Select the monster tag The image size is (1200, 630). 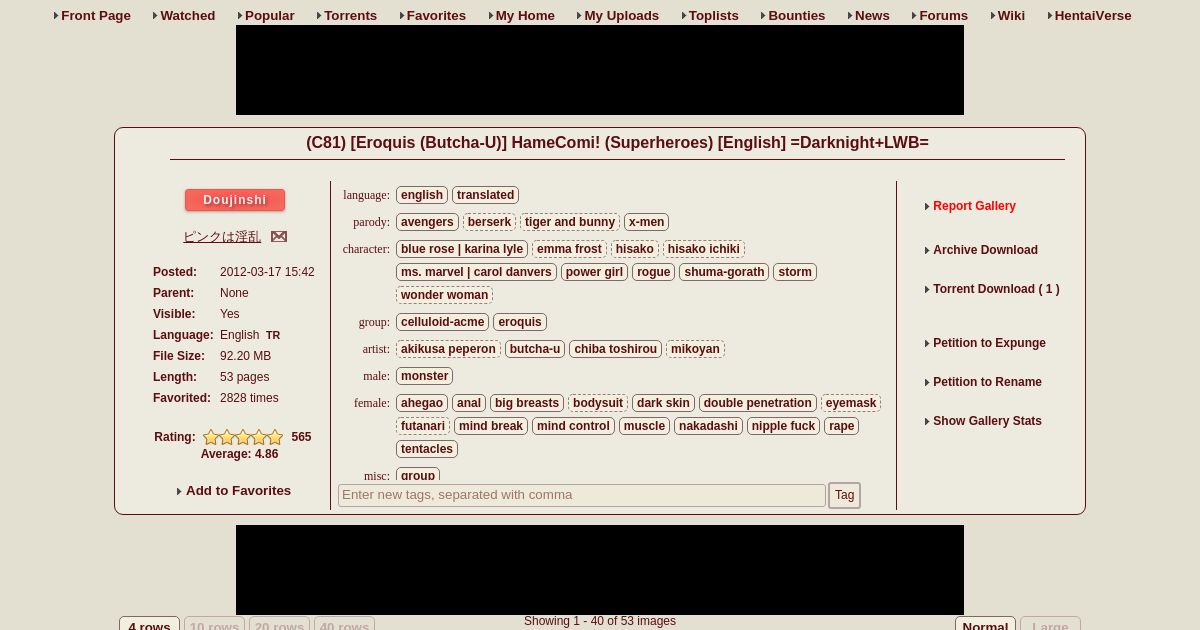pyautogui.click(x=425, y=376)
